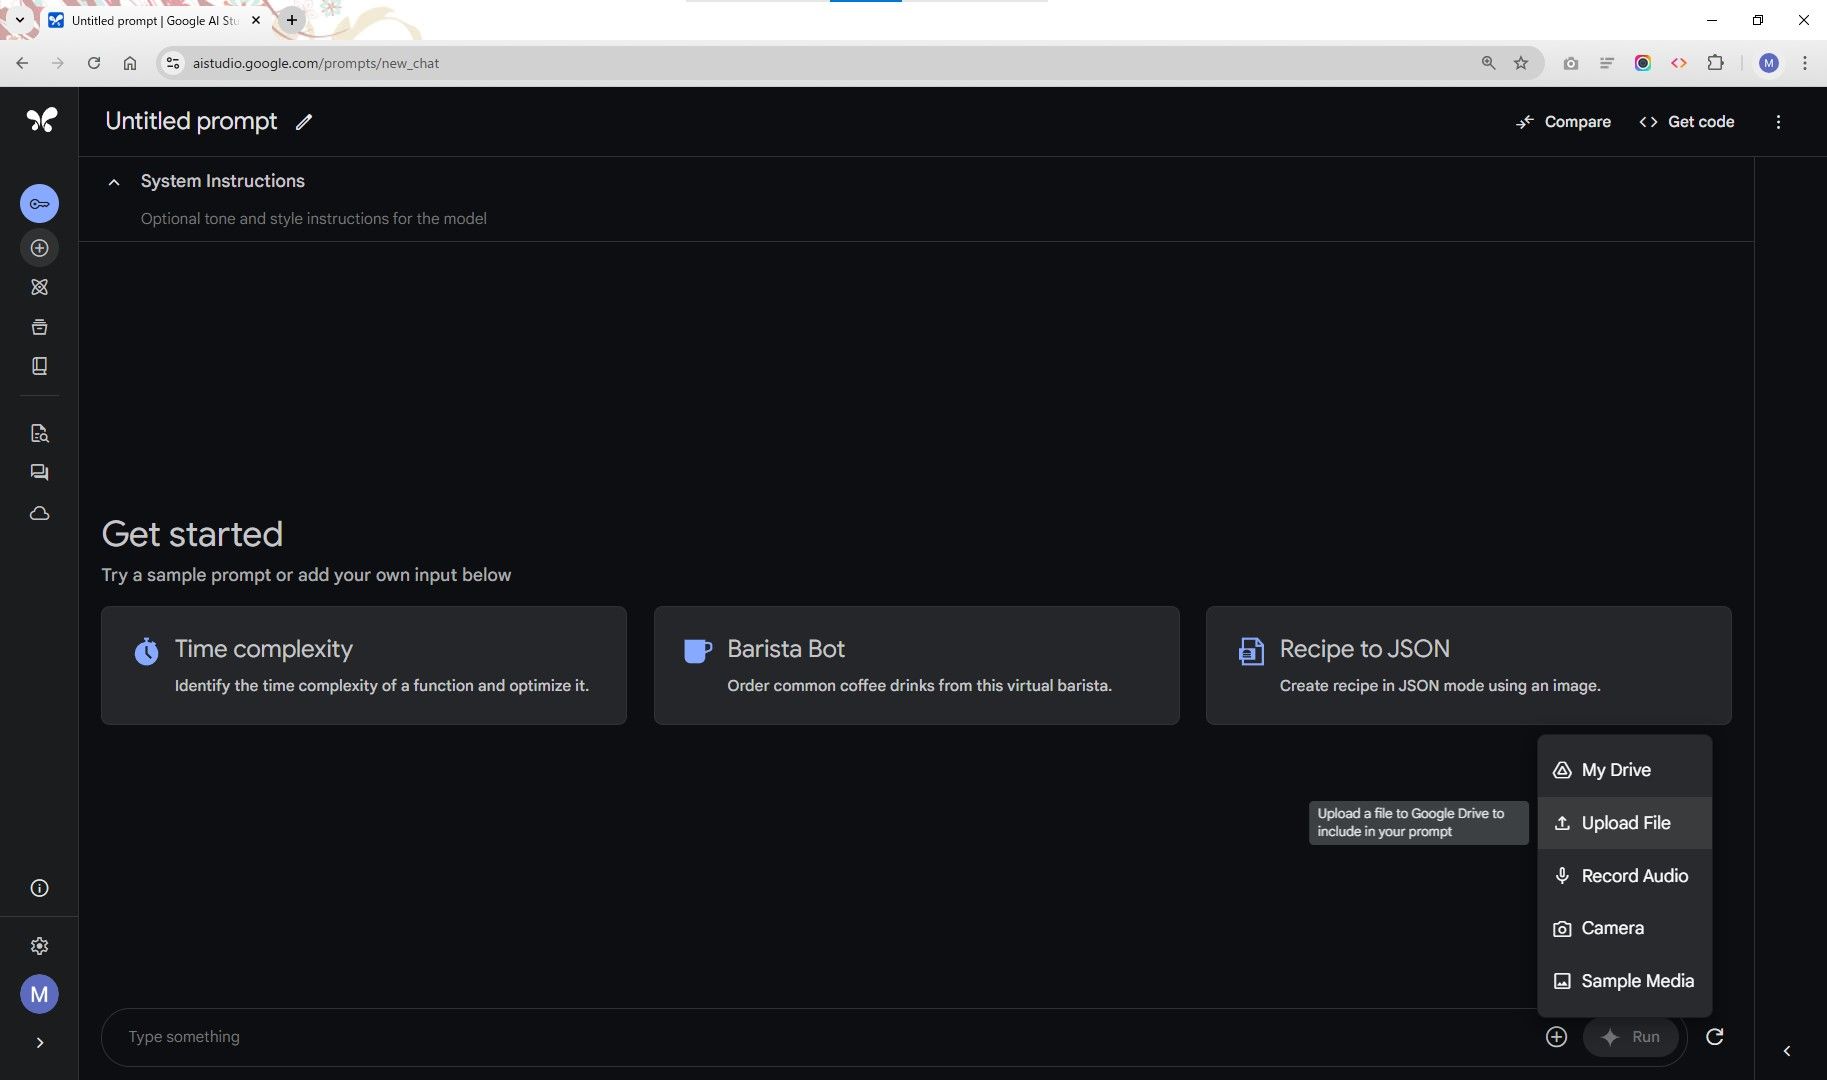The width and height of the screenshot is (1827, 1080).
Task: Click the system instructions text field
Action: 313,219
